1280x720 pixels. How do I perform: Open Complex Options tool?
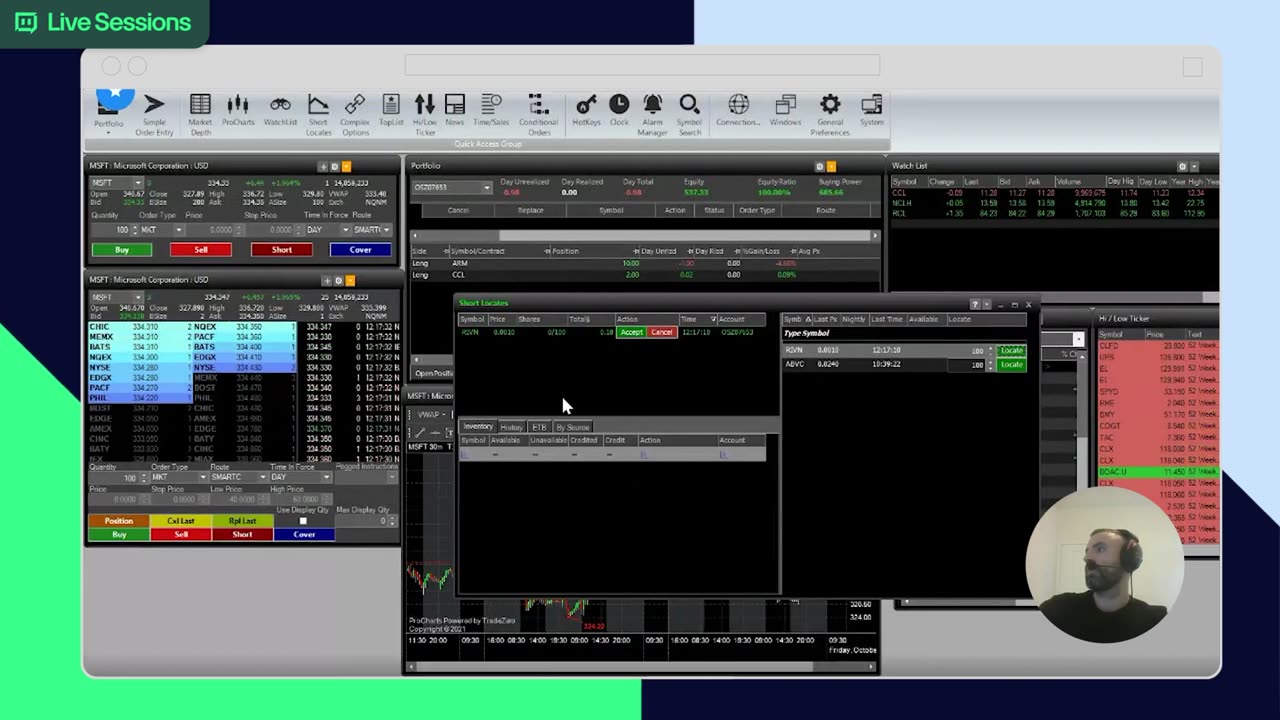[355, 114]
